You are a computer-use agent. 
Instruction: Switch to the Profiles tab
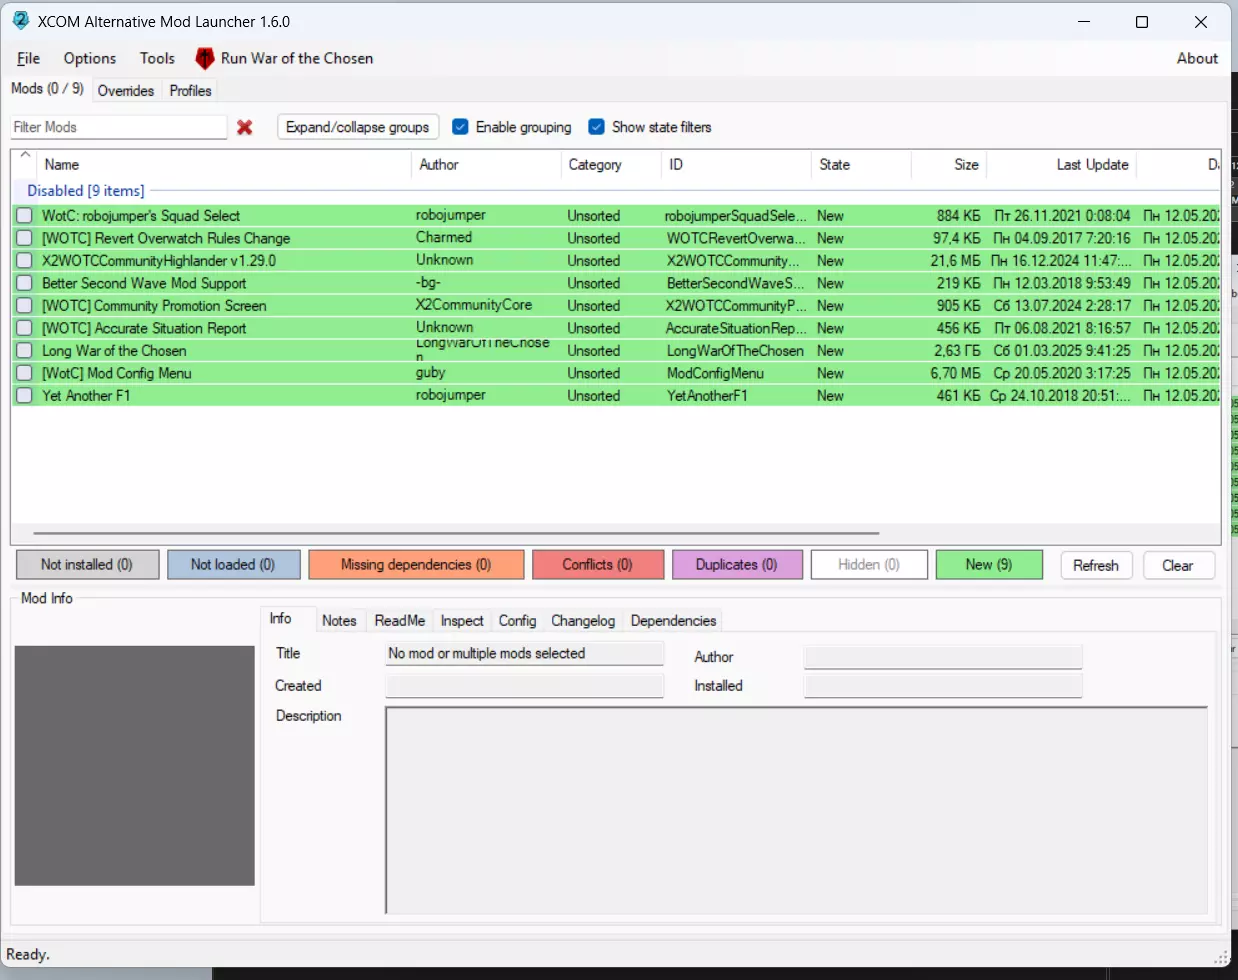pos(190,91)
